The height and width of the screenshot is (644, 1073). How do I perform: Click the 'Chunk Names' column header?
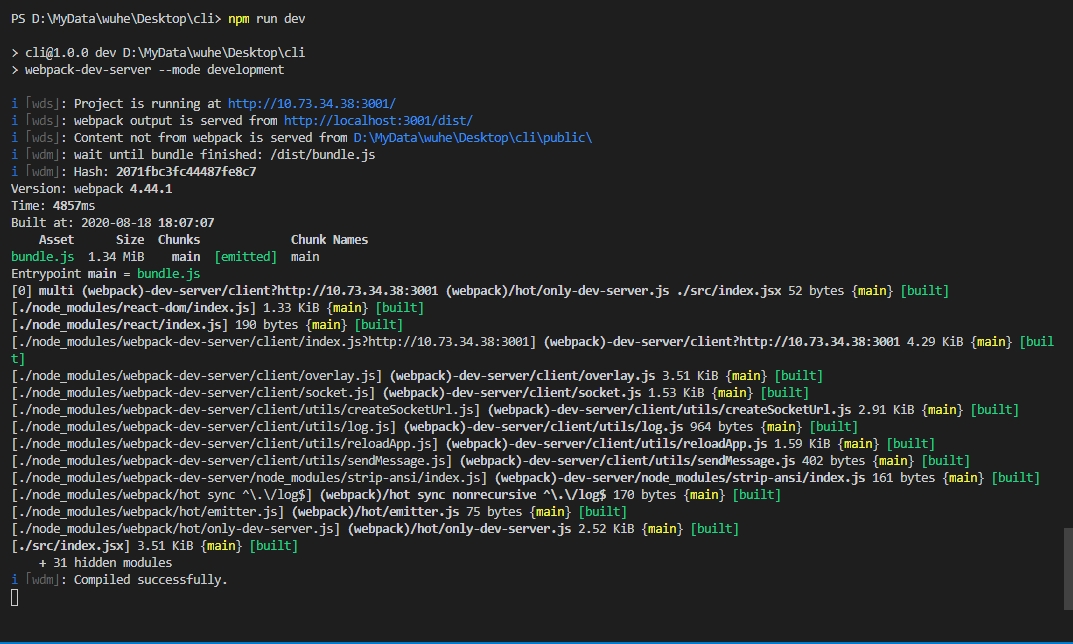(329, 240)
